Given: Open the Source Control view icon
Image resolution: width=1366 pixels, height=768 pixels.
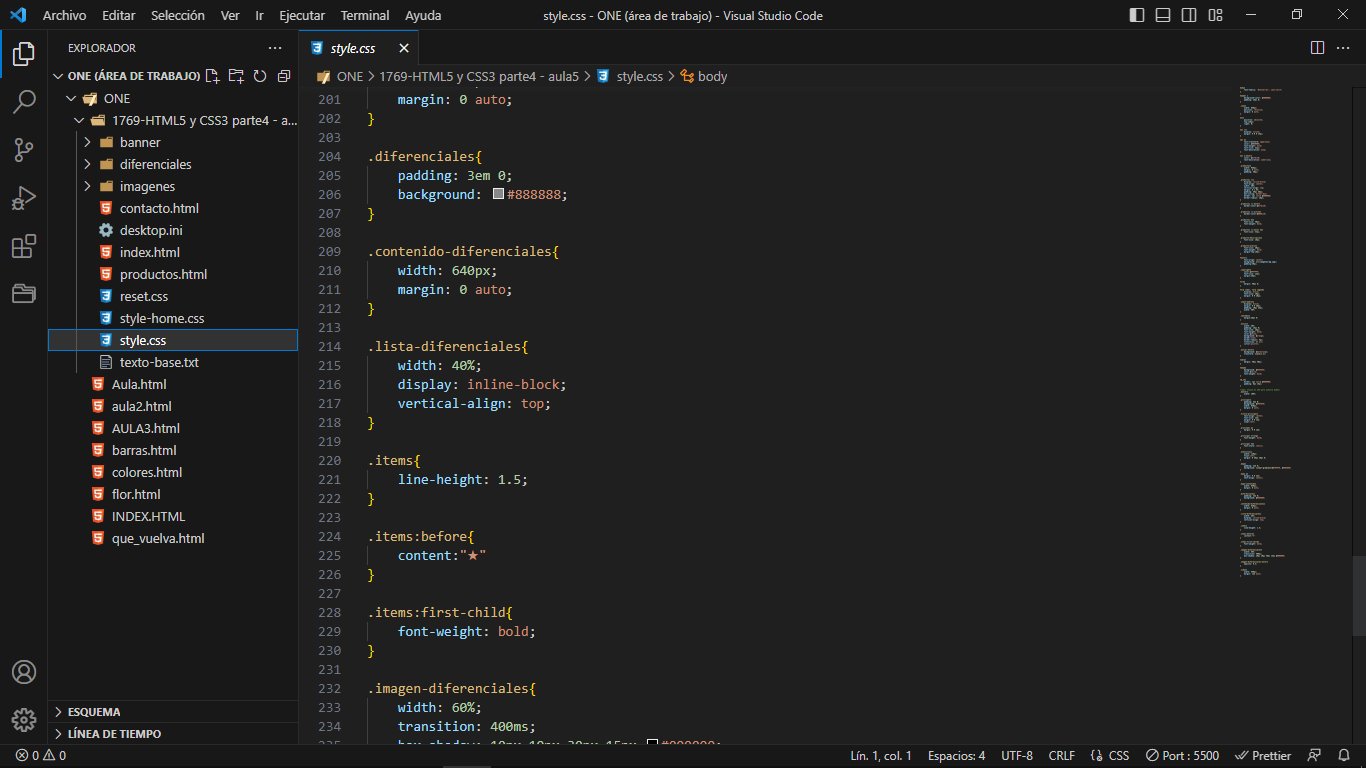Looking at the screenshot, I should point(24,150).
